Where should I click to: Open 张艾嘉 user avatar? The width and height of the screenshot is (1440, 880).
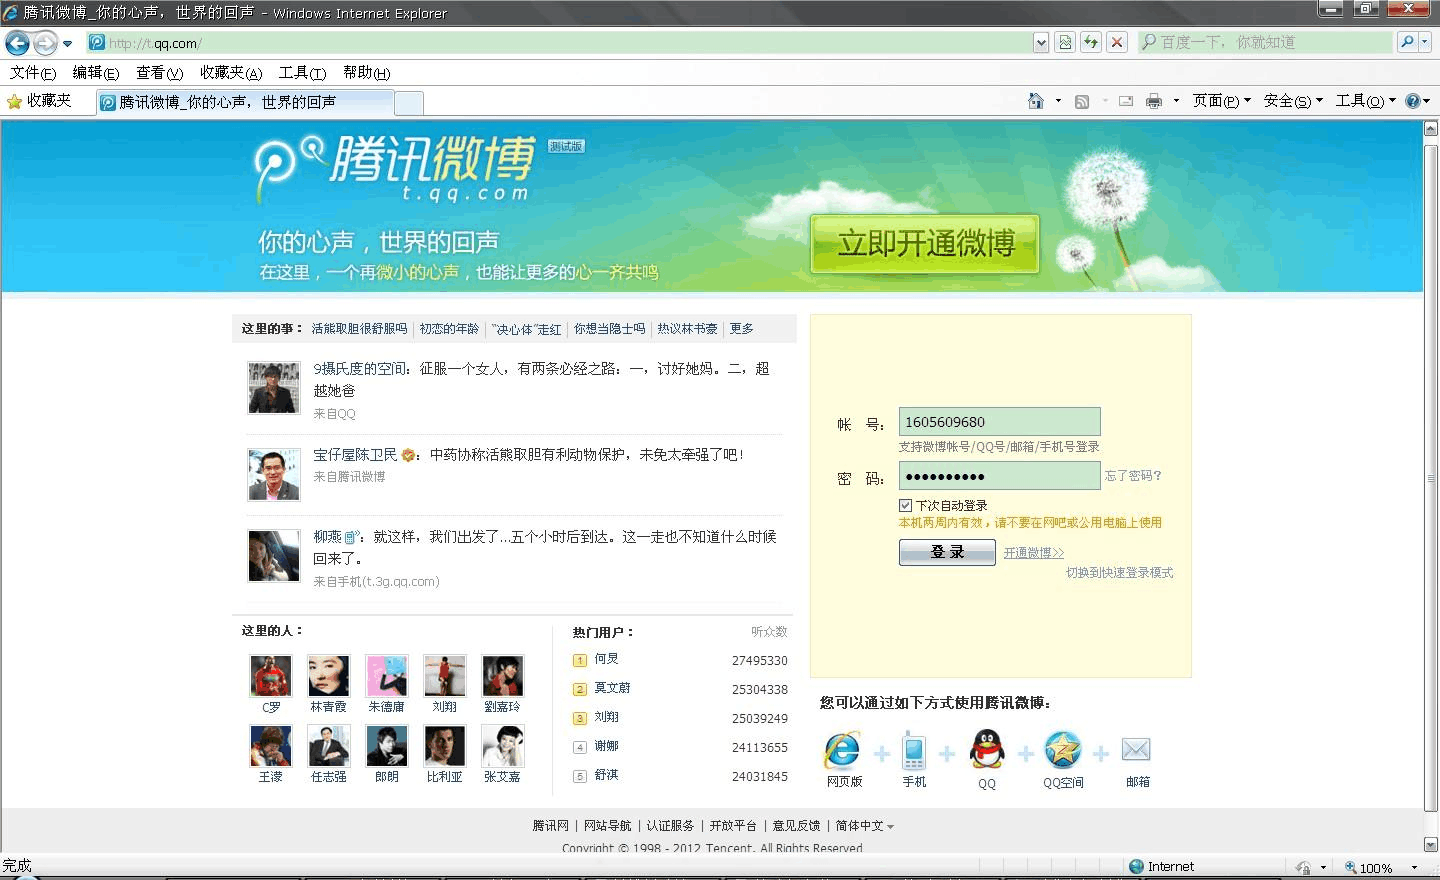click(x=503, y=746)
